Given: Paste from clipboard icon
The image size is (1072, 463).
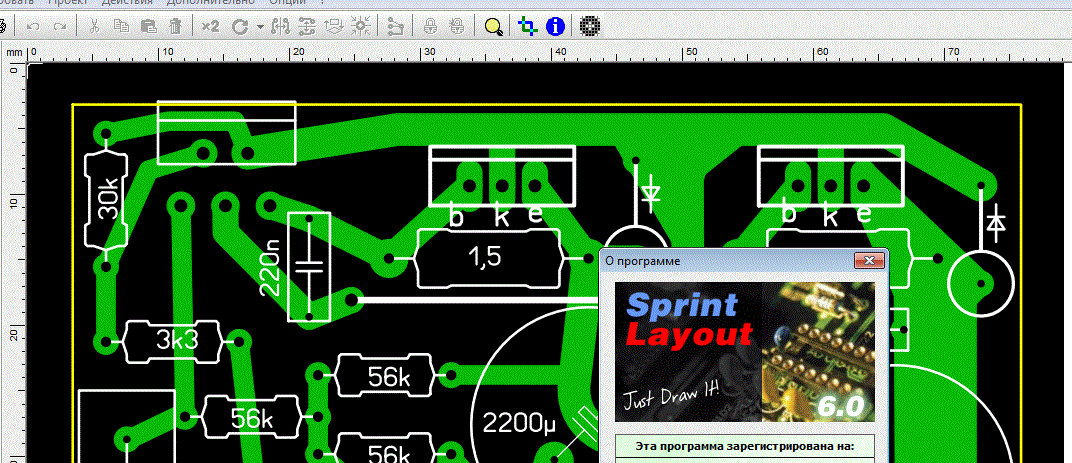Looking at the screenshot, I should 148,27.
